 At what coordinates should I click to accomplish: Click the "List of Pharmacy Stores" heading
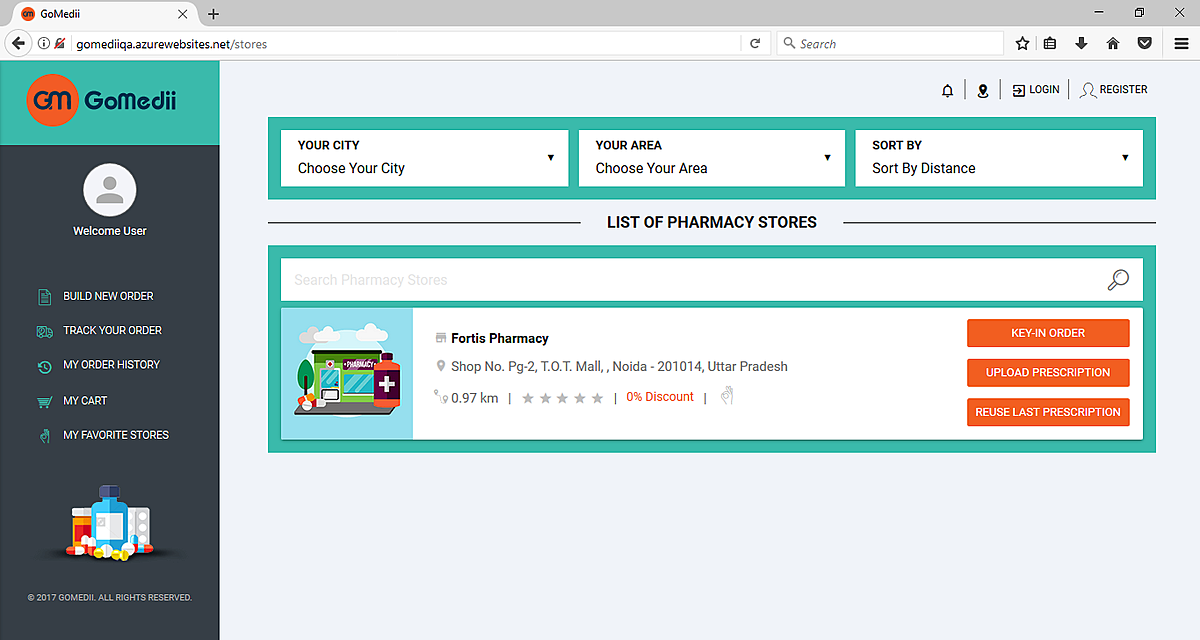click(x=712, y=222)
